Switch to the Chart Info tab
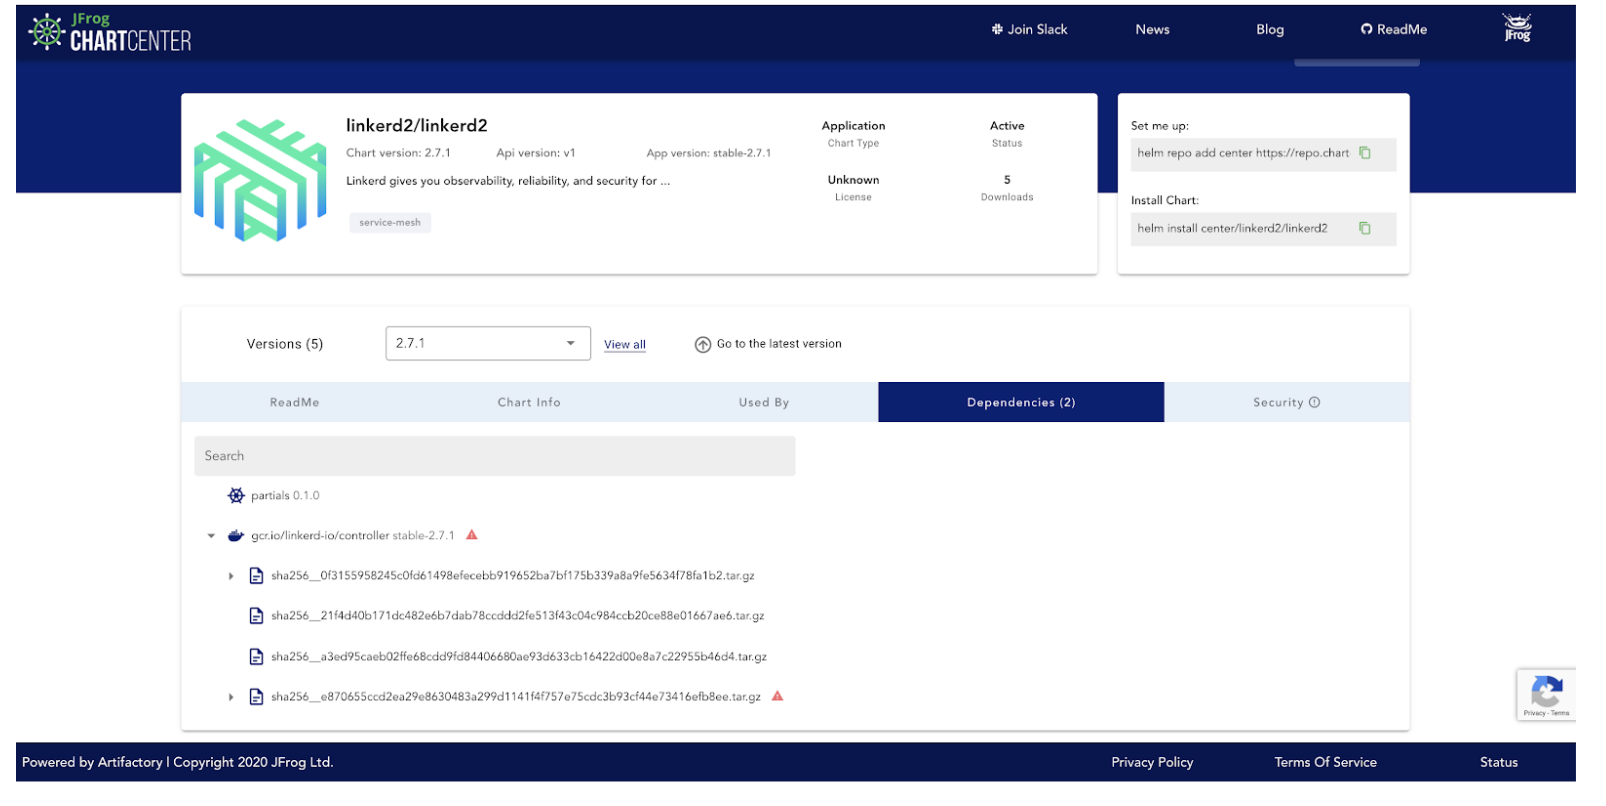This screenshot has height=806, width=1606. point(529,402)
